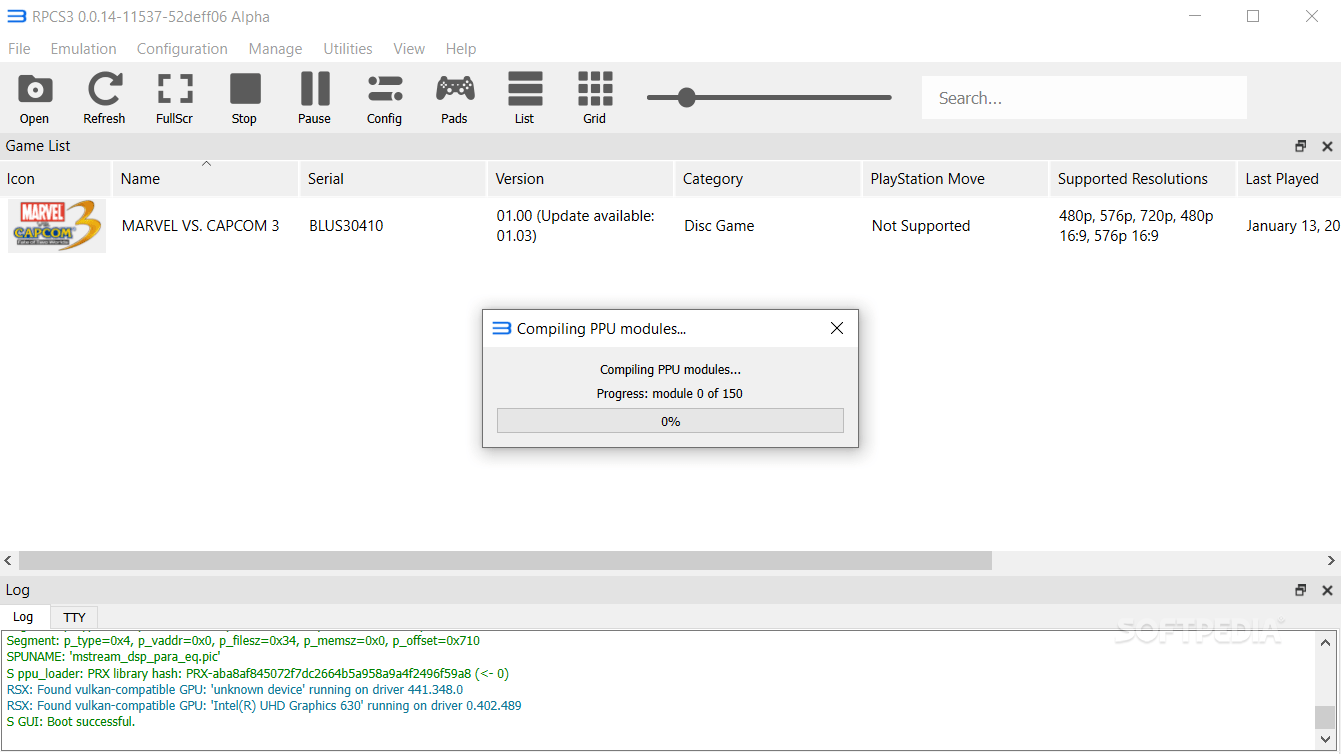
Task: Sort the list by Serial column
Action: click(392, 179)
